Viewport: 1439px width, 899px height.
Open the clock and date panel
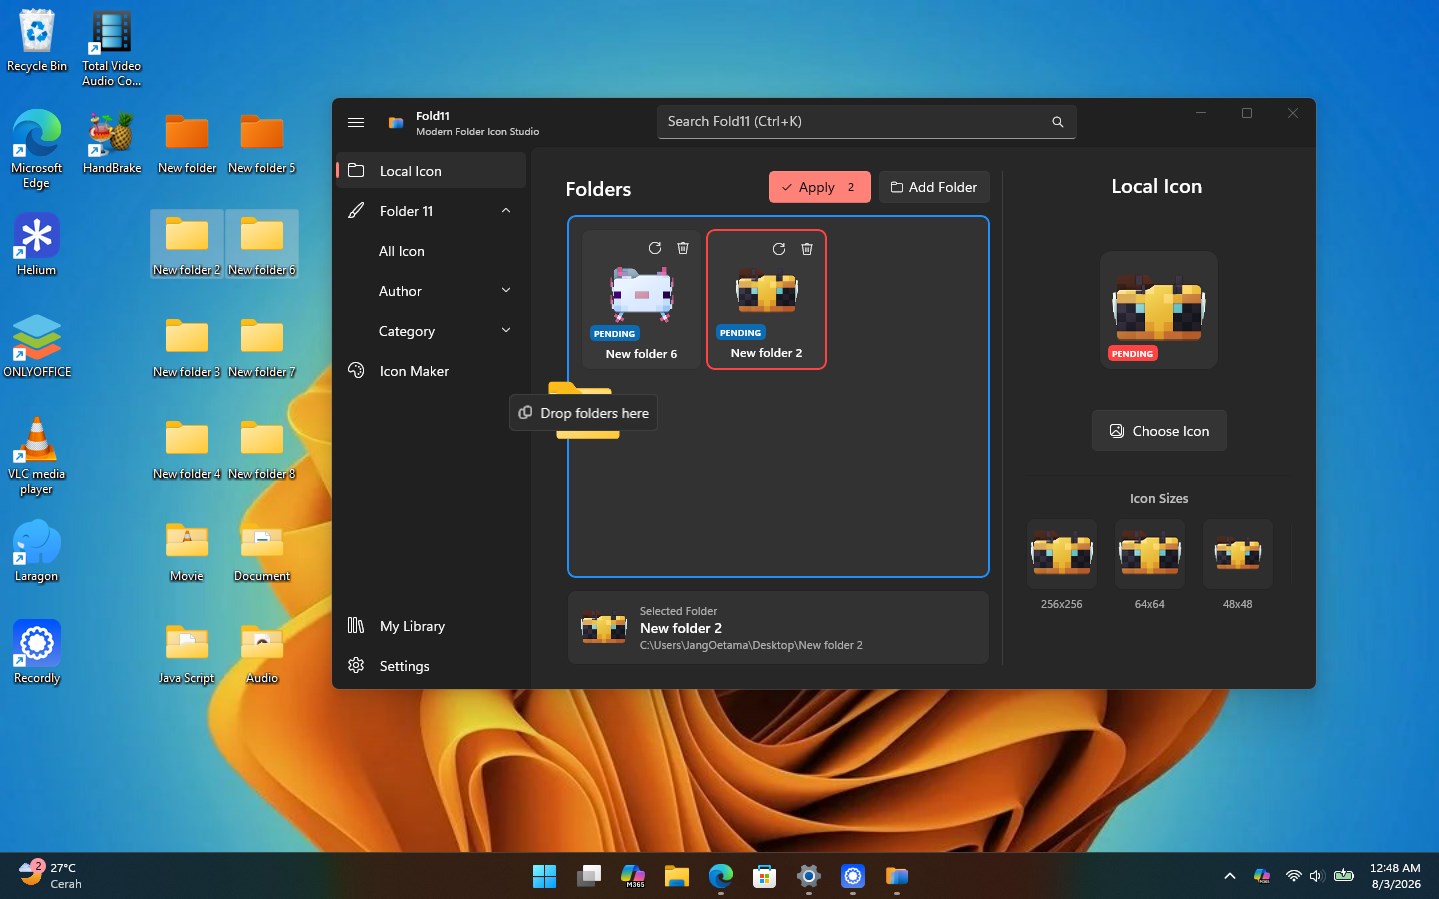(1395, 876)
